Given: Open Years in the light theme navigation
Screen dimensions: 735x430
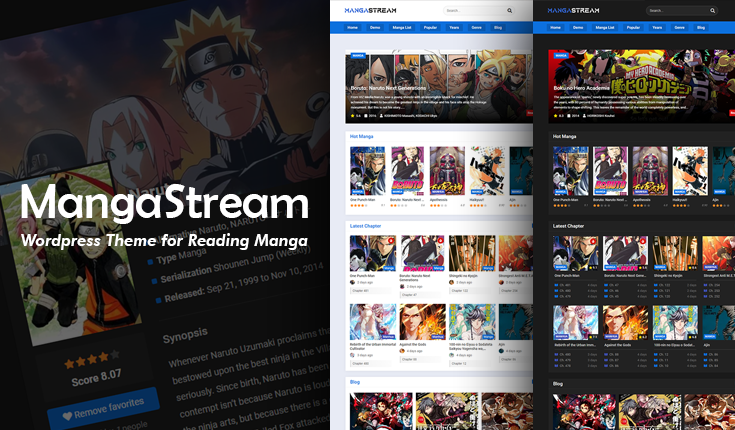Looking at the screenshot, I should 454,28.
